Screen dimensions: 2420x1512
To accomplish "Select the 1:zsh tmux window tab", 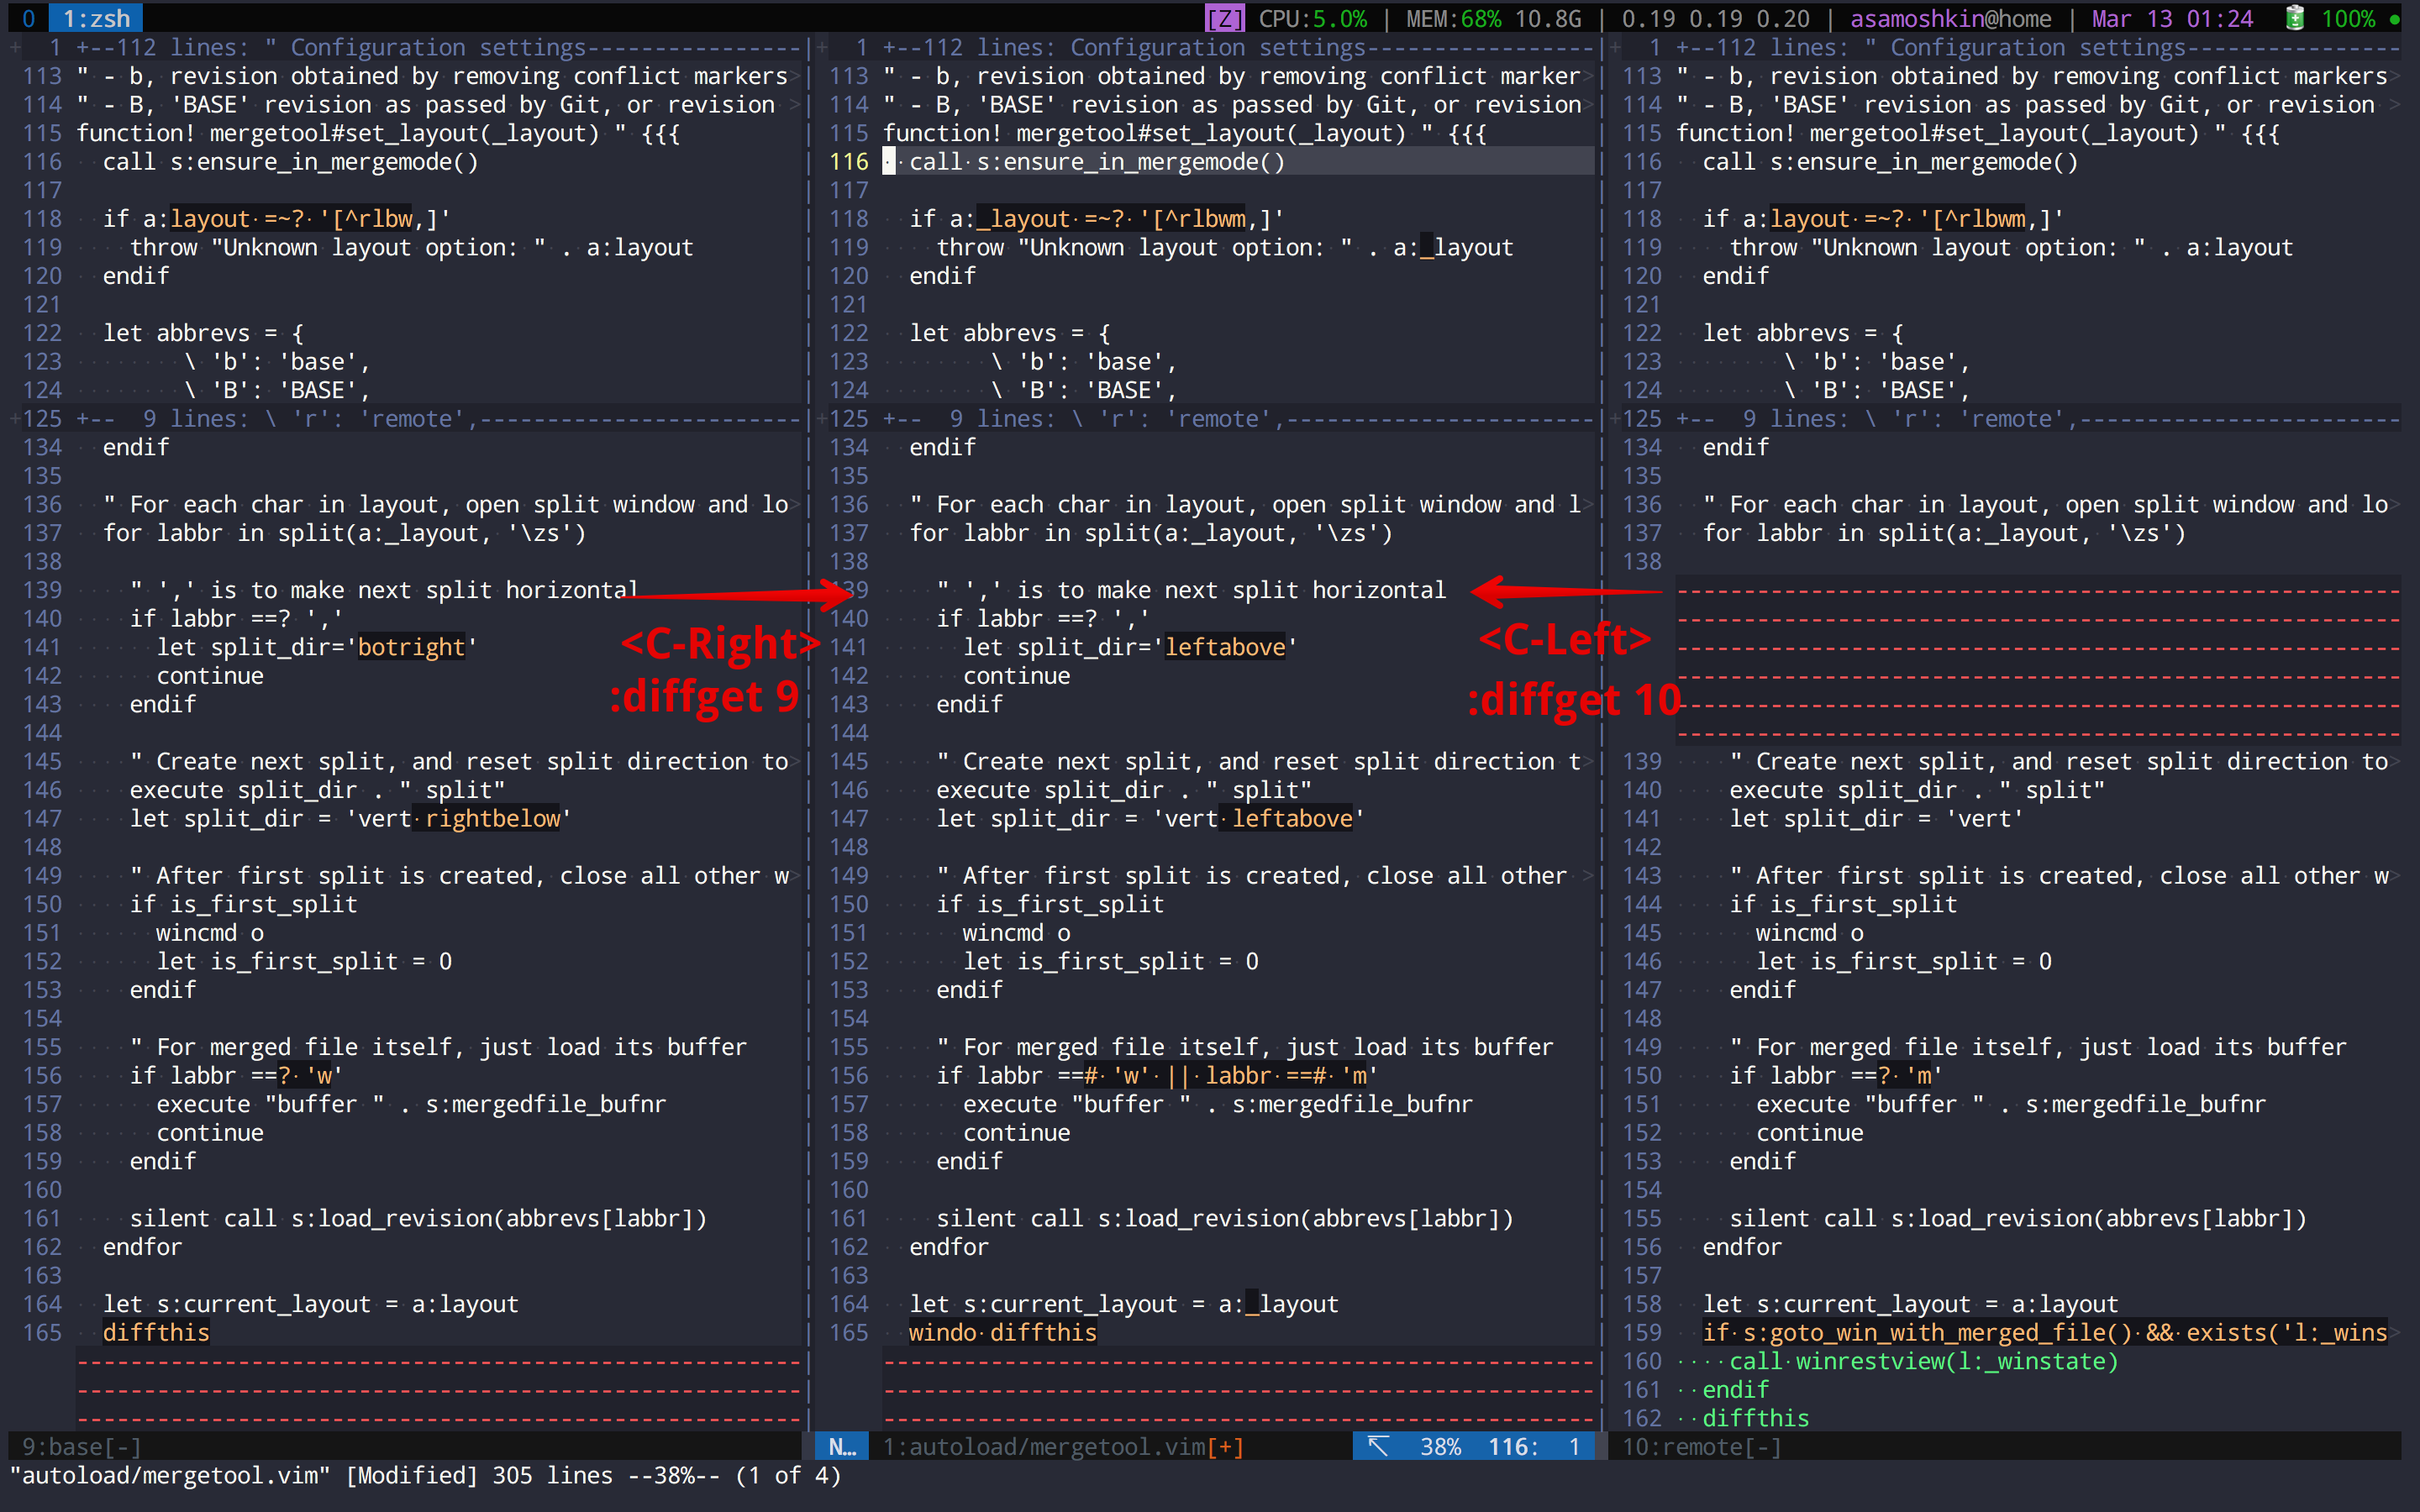I will [x=96, y=18].
